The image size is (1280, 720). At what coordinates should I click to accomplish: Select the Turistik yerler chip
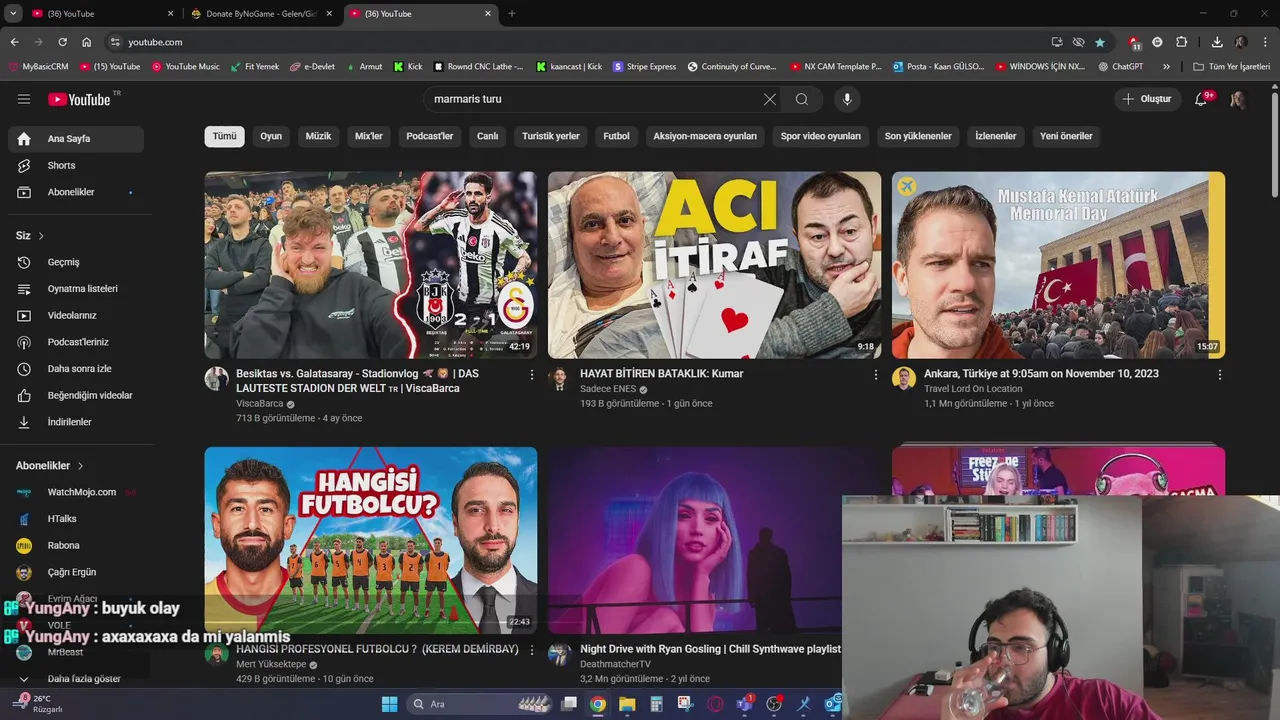(x=551, y=136)
